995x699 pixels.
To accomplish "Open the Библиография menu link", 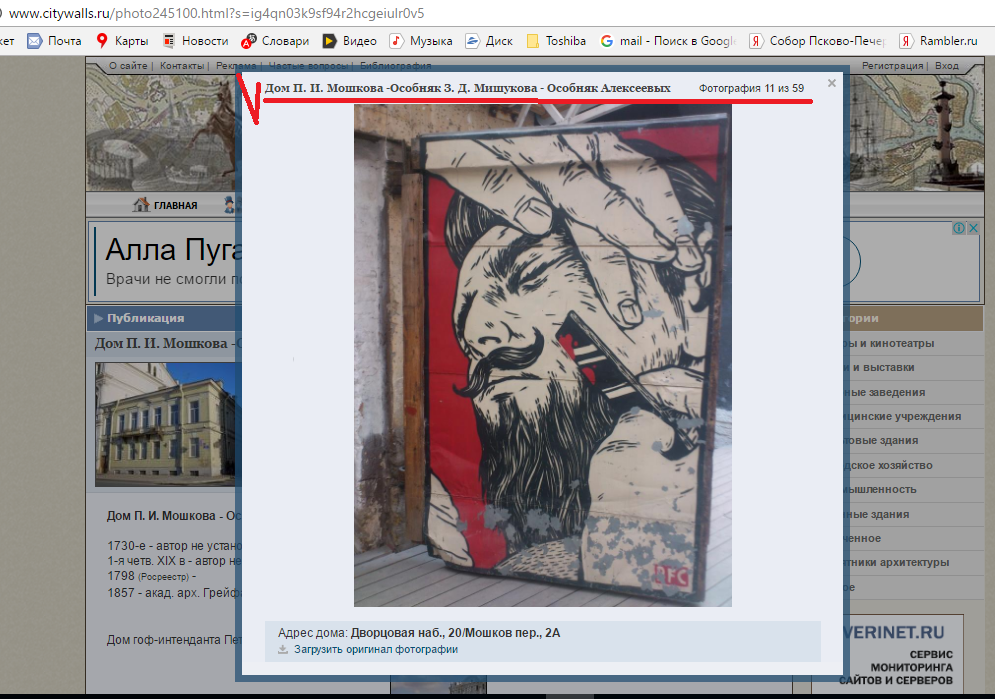I will [395, 65].
